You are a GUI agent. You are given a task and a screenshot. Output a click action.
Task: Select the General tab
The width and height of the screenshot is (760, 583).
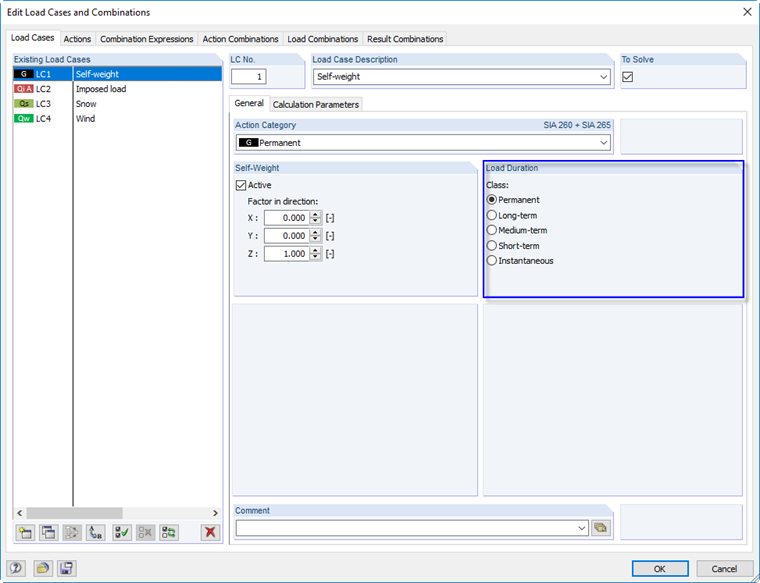tap(249, 103)
